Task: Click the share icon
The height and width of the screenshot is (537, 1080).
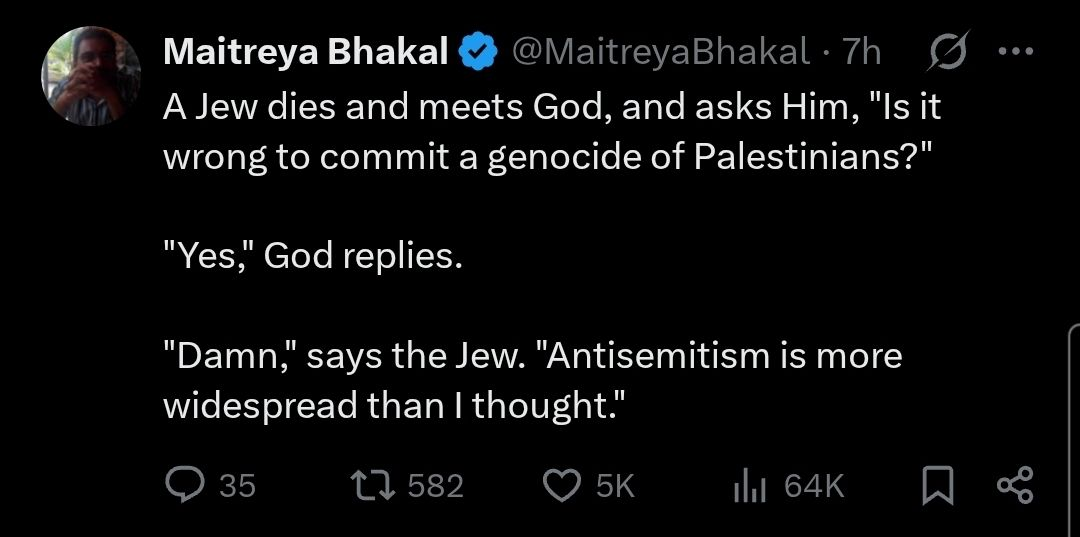Action: click(1013, 487)
